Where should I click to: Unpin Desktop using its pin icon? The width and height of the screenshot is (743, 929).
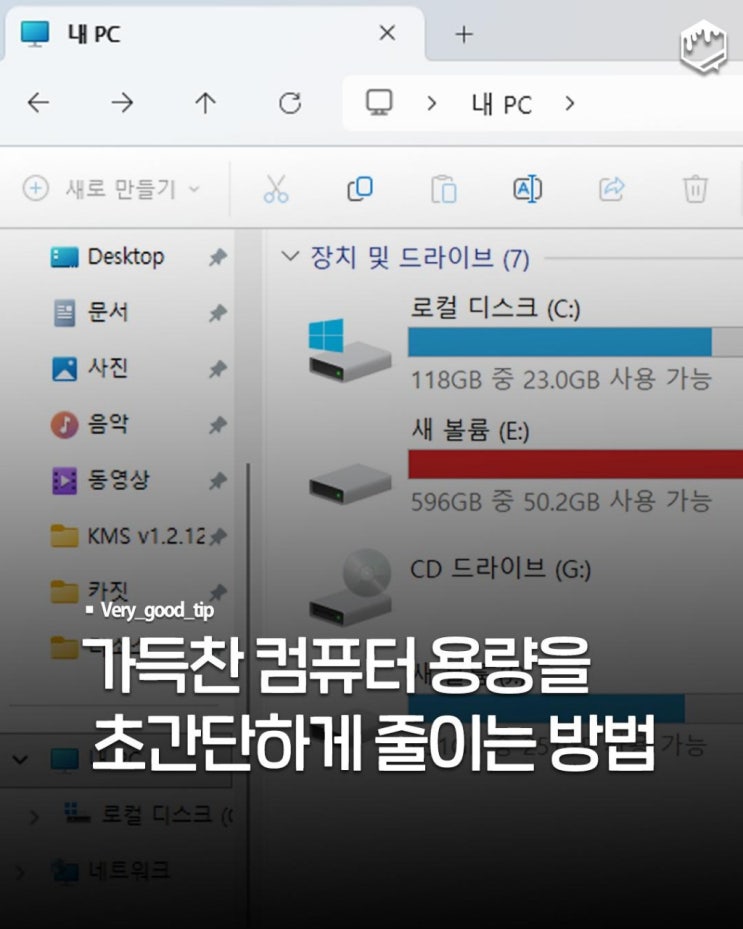point(218,257)
